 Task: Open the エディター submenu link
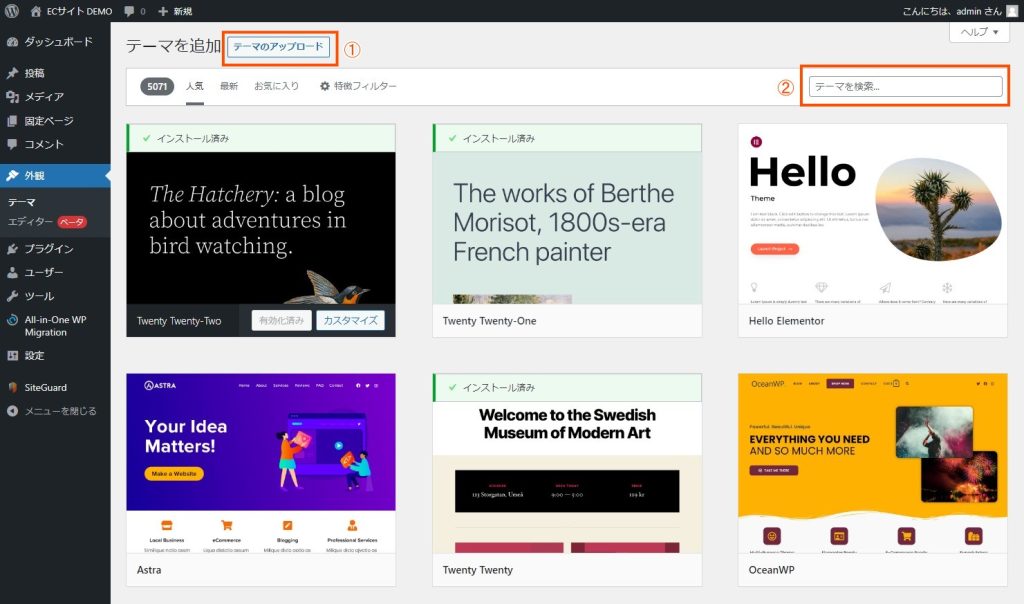[x=29, y=221]
